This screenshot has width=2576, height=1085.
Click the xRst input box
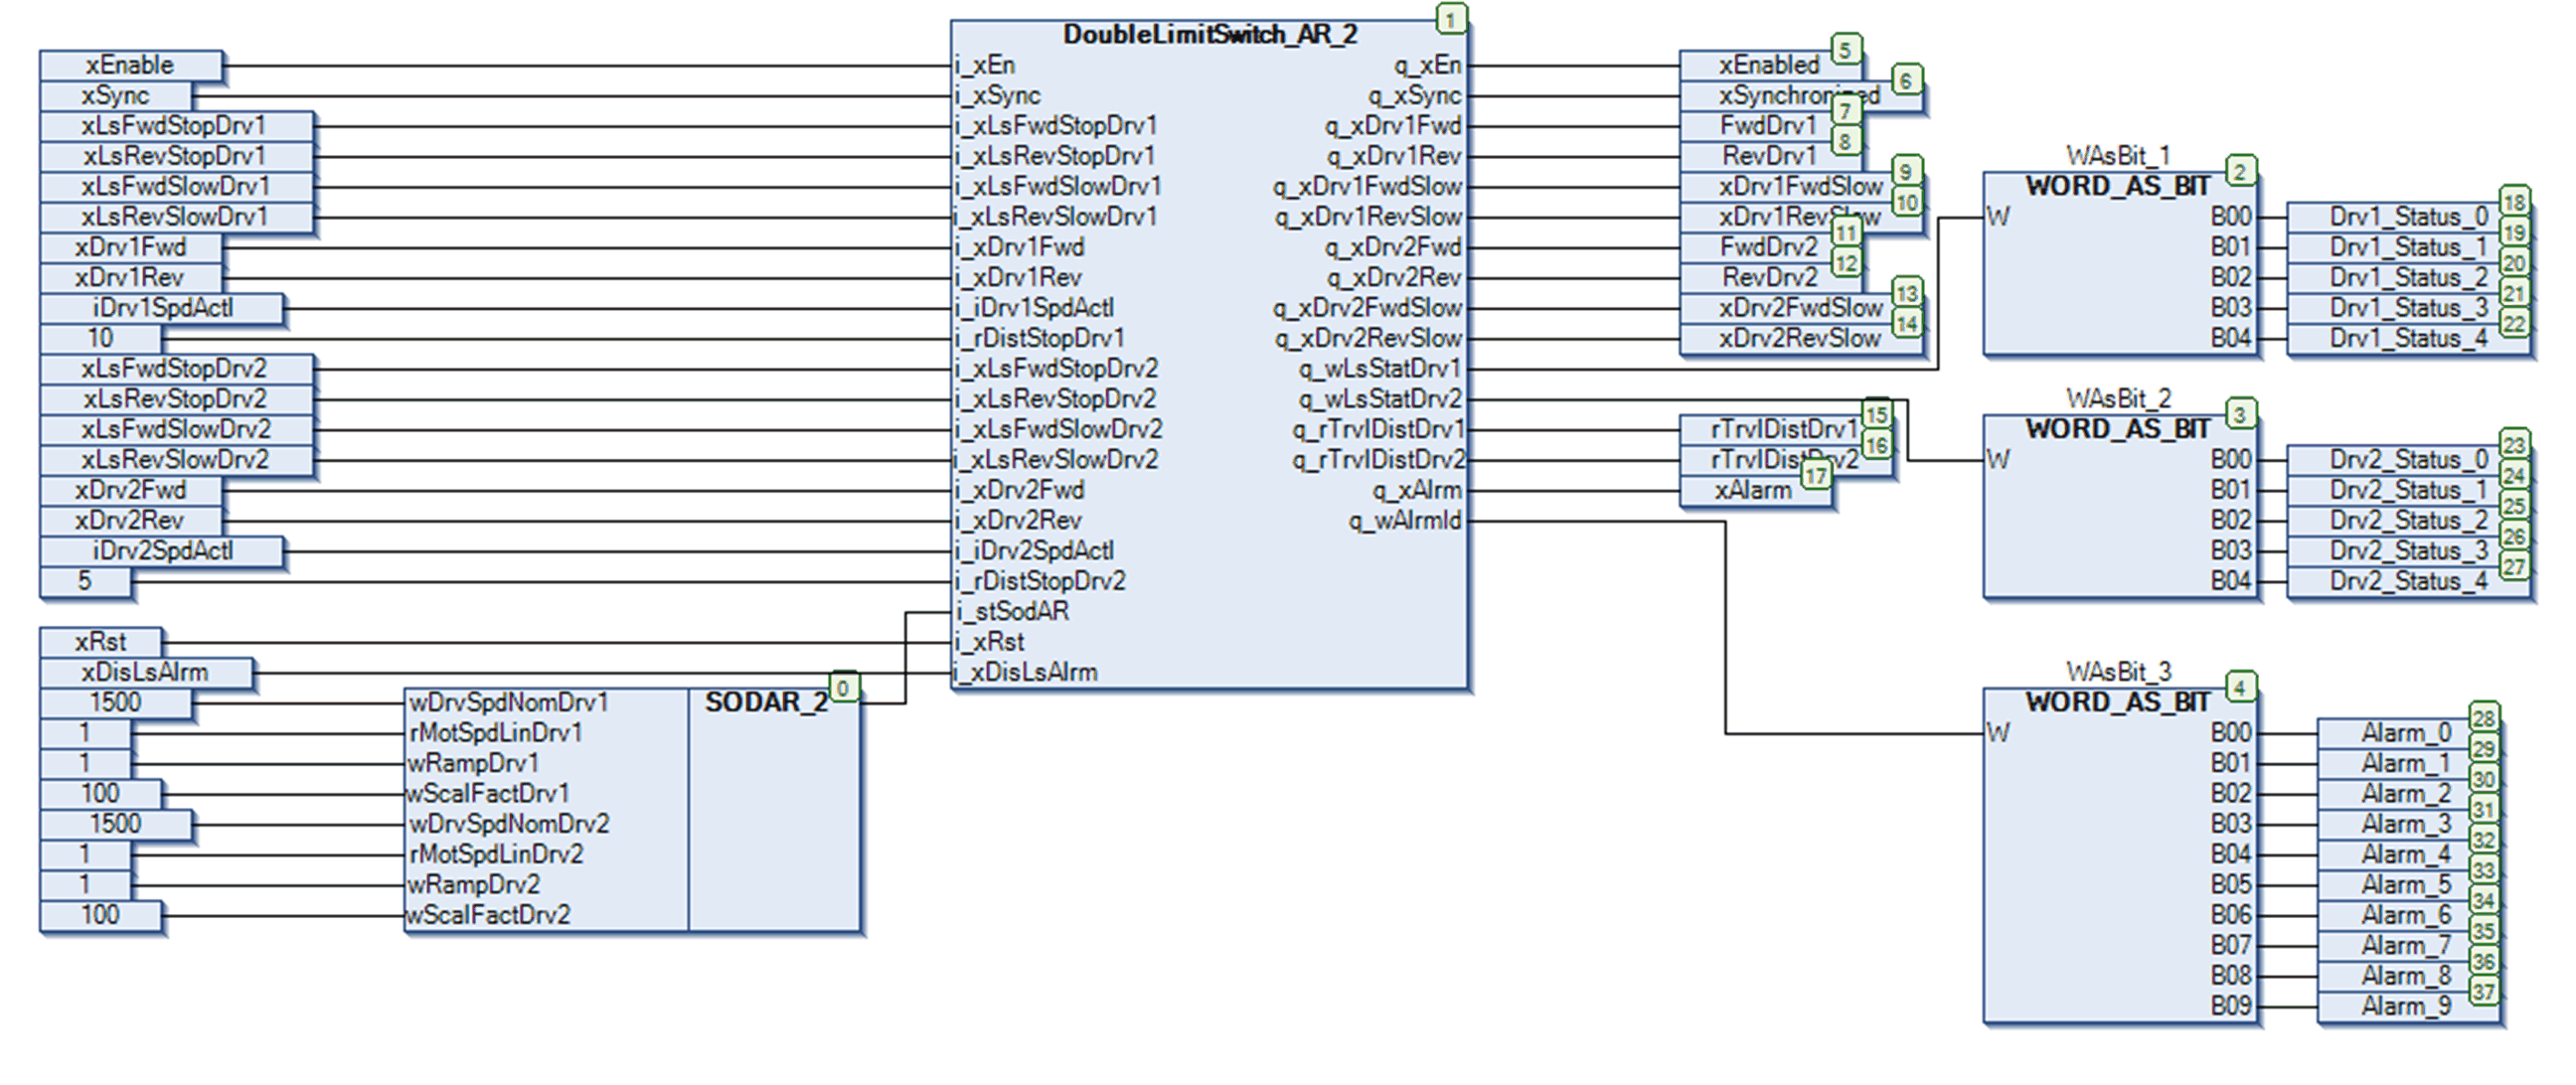(100, 642)
